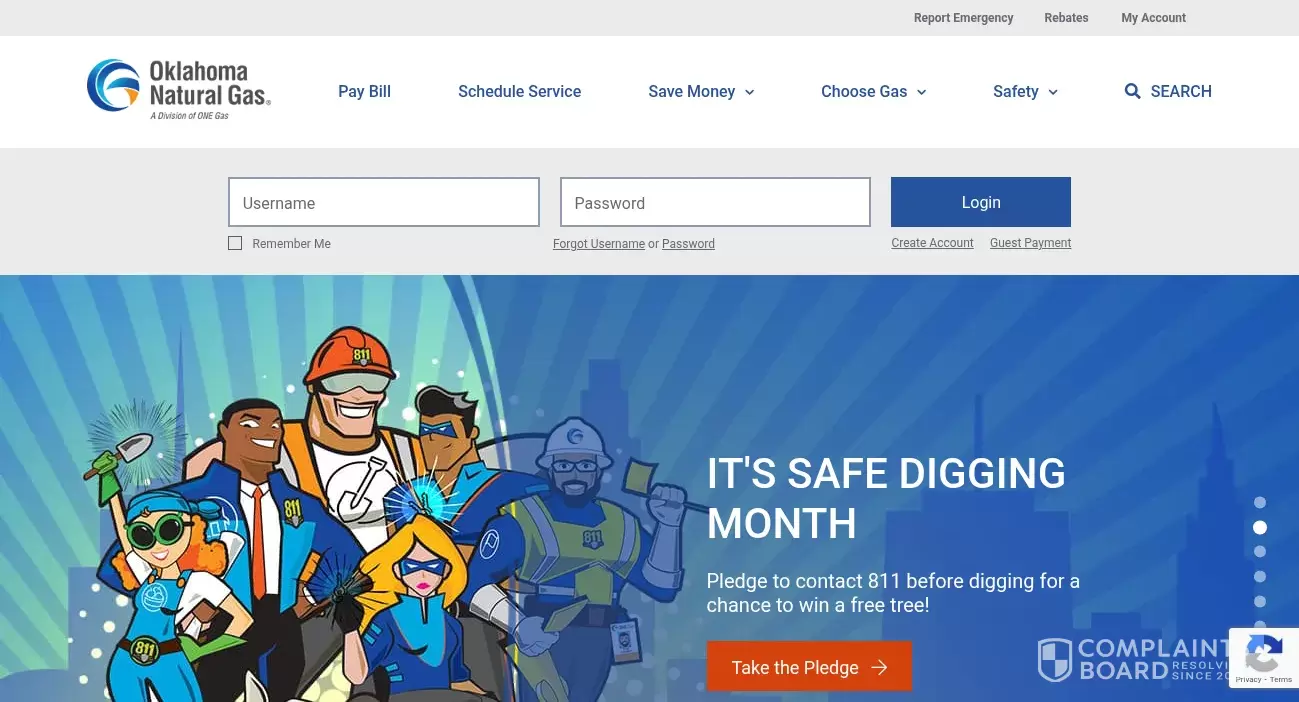The height and width of the screenshot is (702, 1299).
Task: Expand the Save Money dropdown menu
Action: point(701,91)
